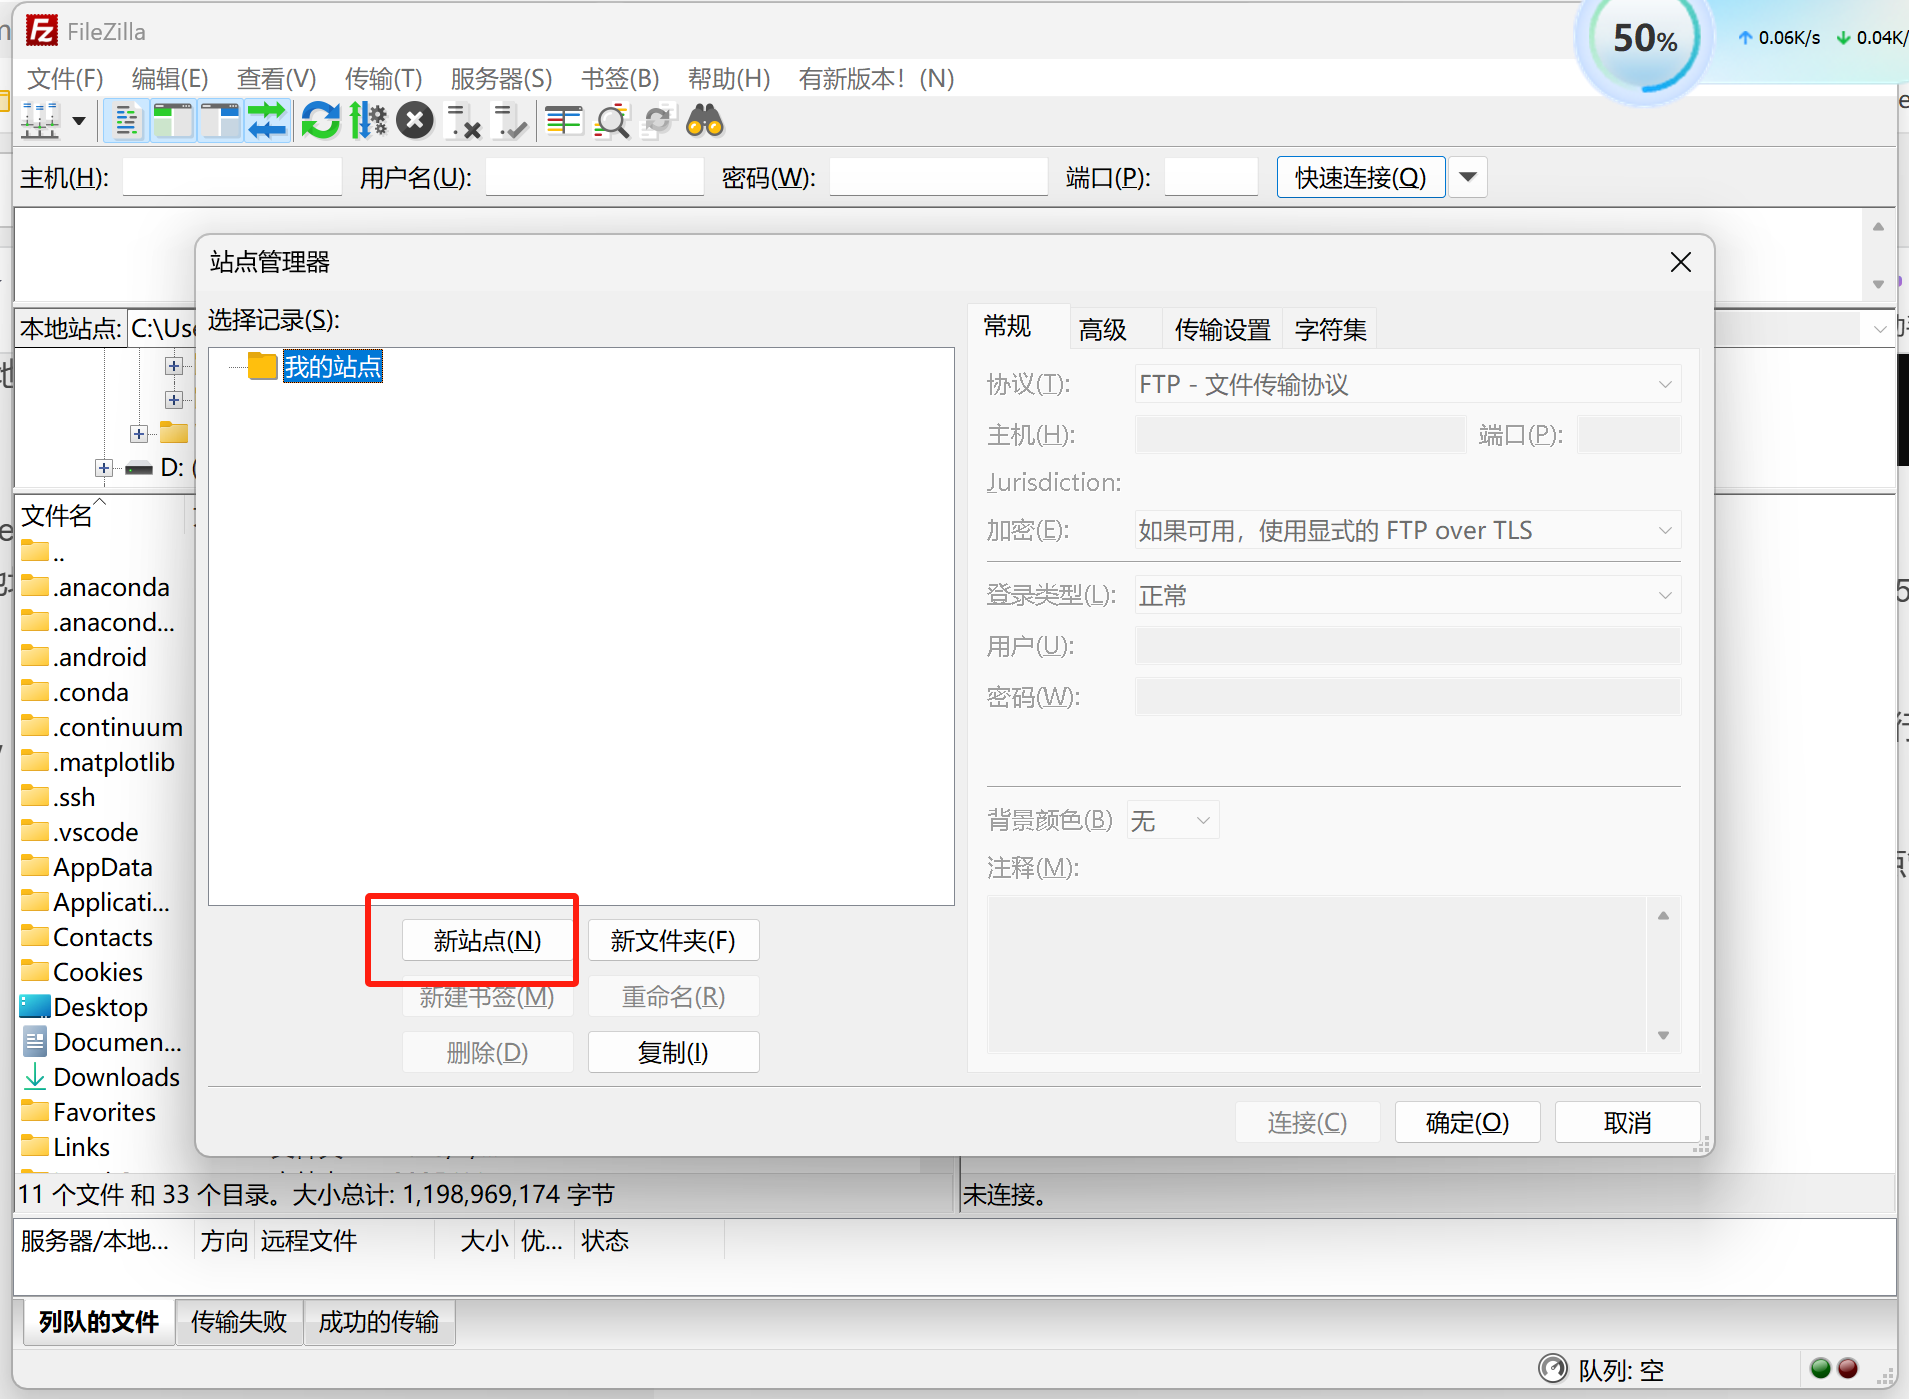Open the 书签(B) menu
Image resolution: width=1909 pixels, height=1399 pixels.
pos(620,78)
